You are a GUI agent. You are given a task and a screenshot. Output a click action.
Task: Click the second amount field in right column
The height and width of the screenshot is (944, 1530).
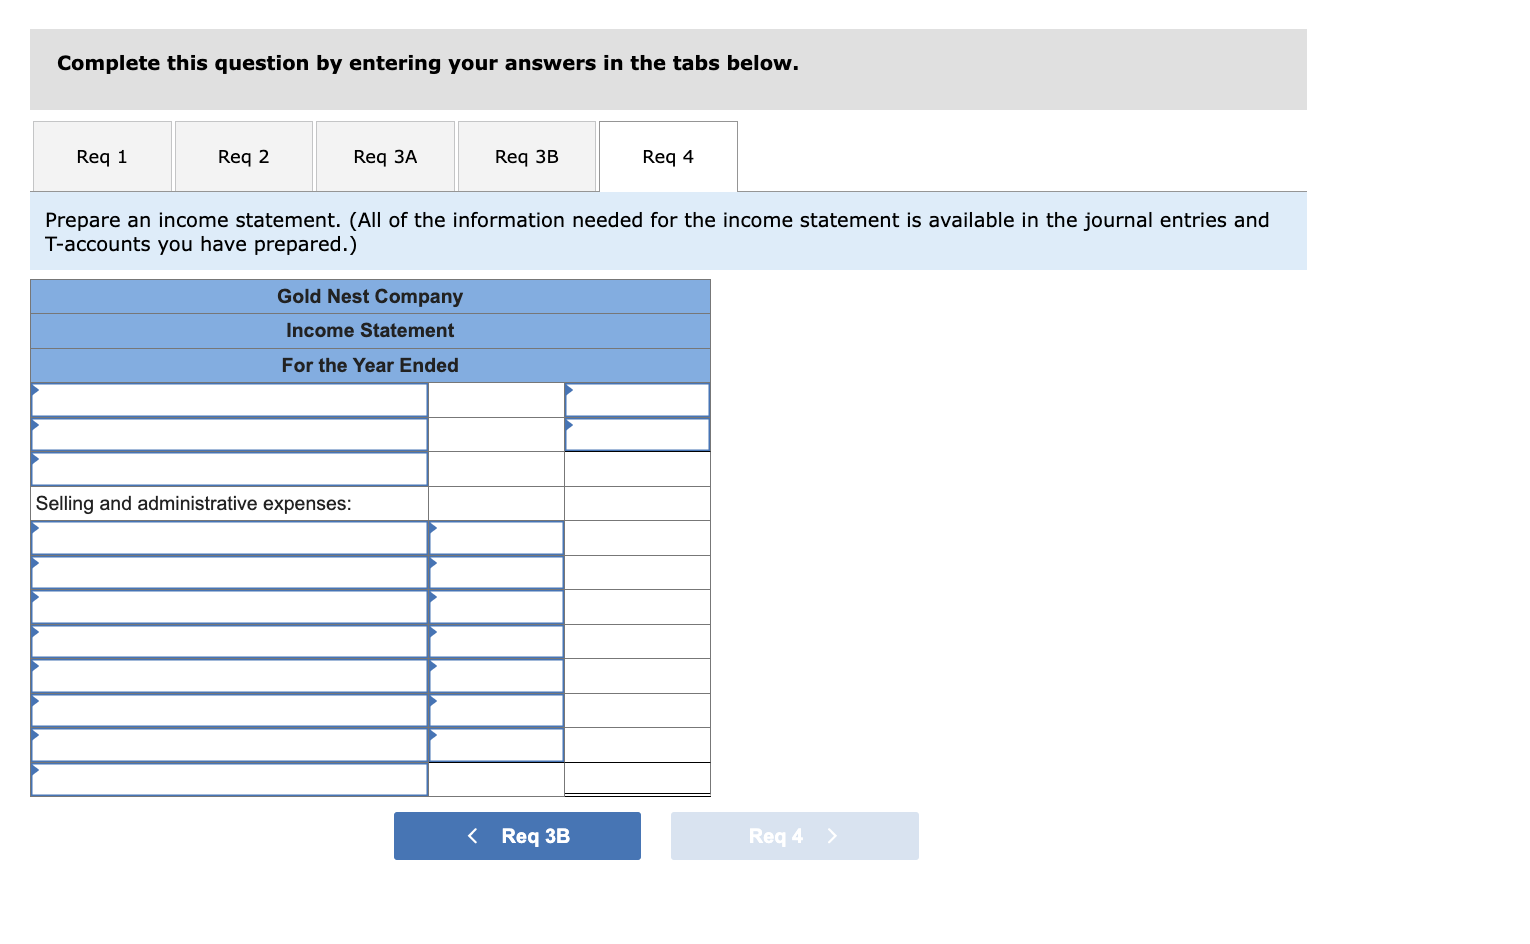point(637,433)
